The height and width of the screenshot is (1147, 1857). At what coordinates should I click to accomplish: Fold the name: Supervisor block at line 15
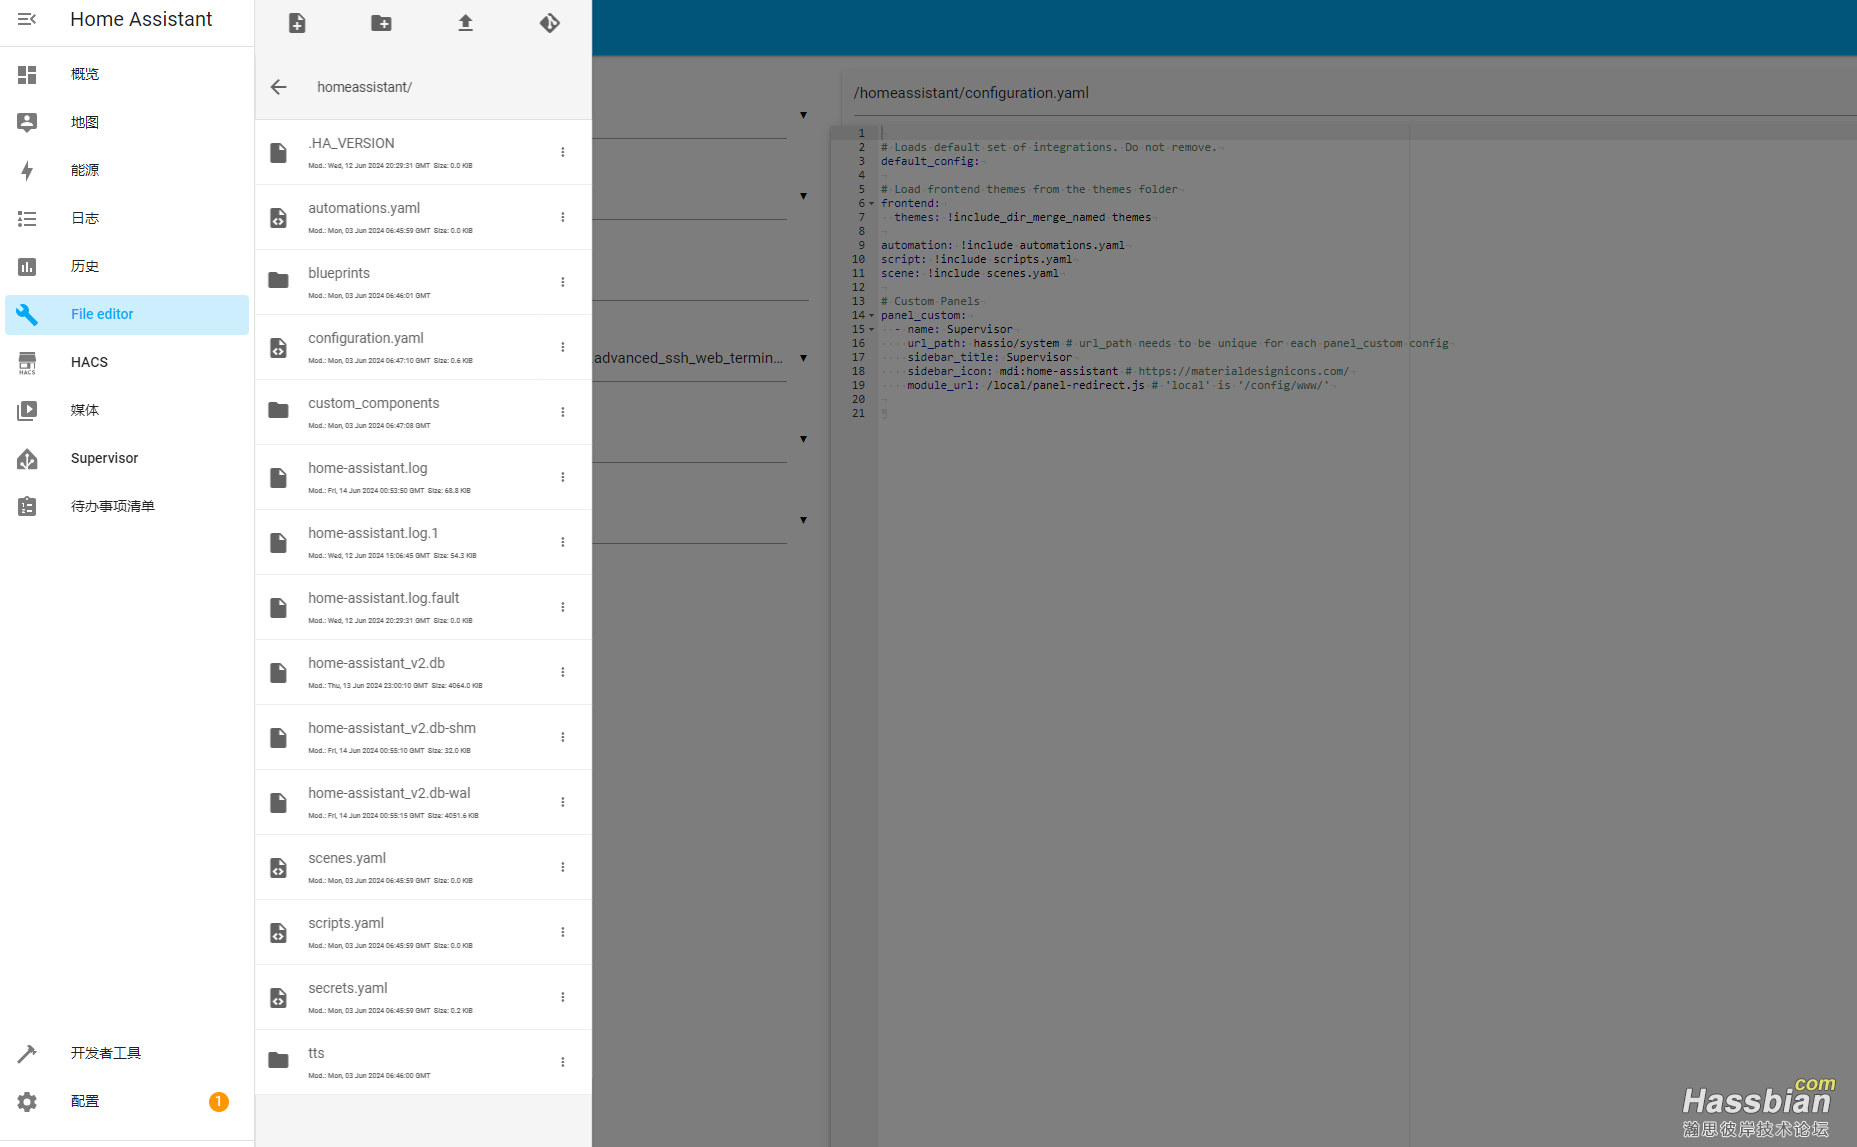(872, 329)
